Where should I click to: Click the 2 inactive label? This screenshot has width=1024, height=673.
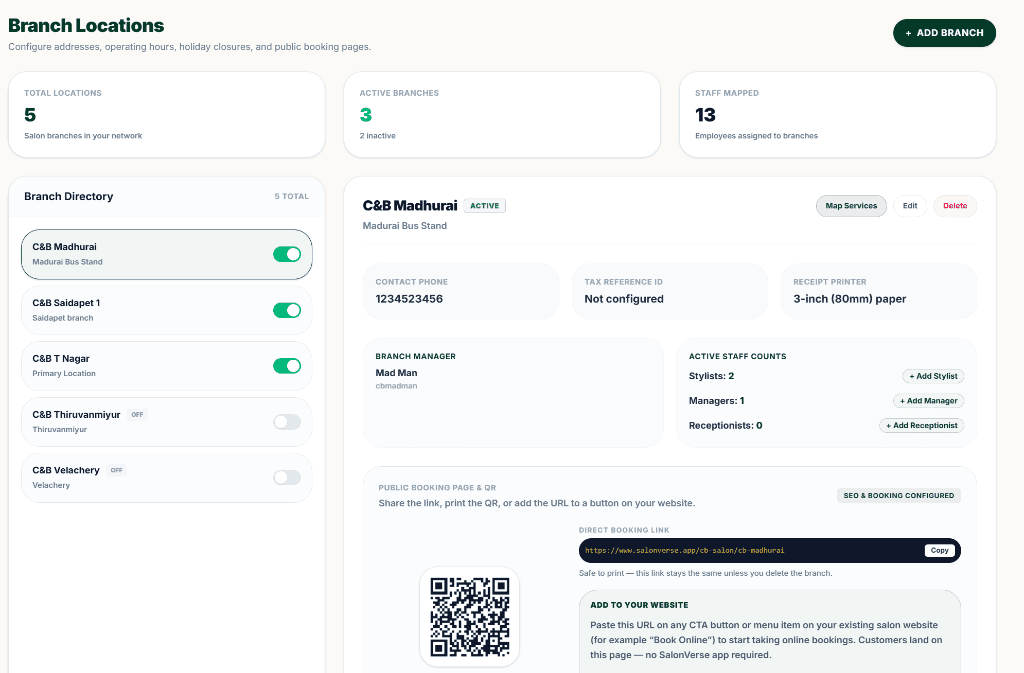click(377, 136)
